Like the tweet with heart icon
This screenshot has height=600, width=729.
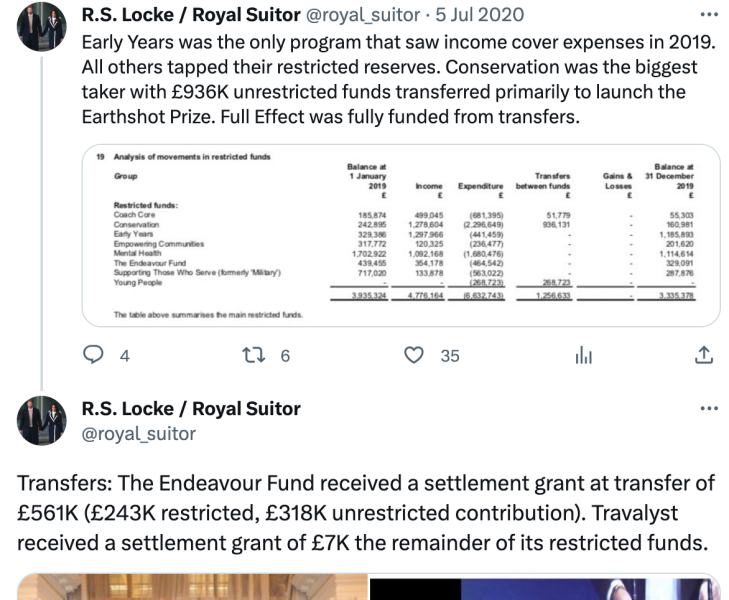[x=414, y=355]
